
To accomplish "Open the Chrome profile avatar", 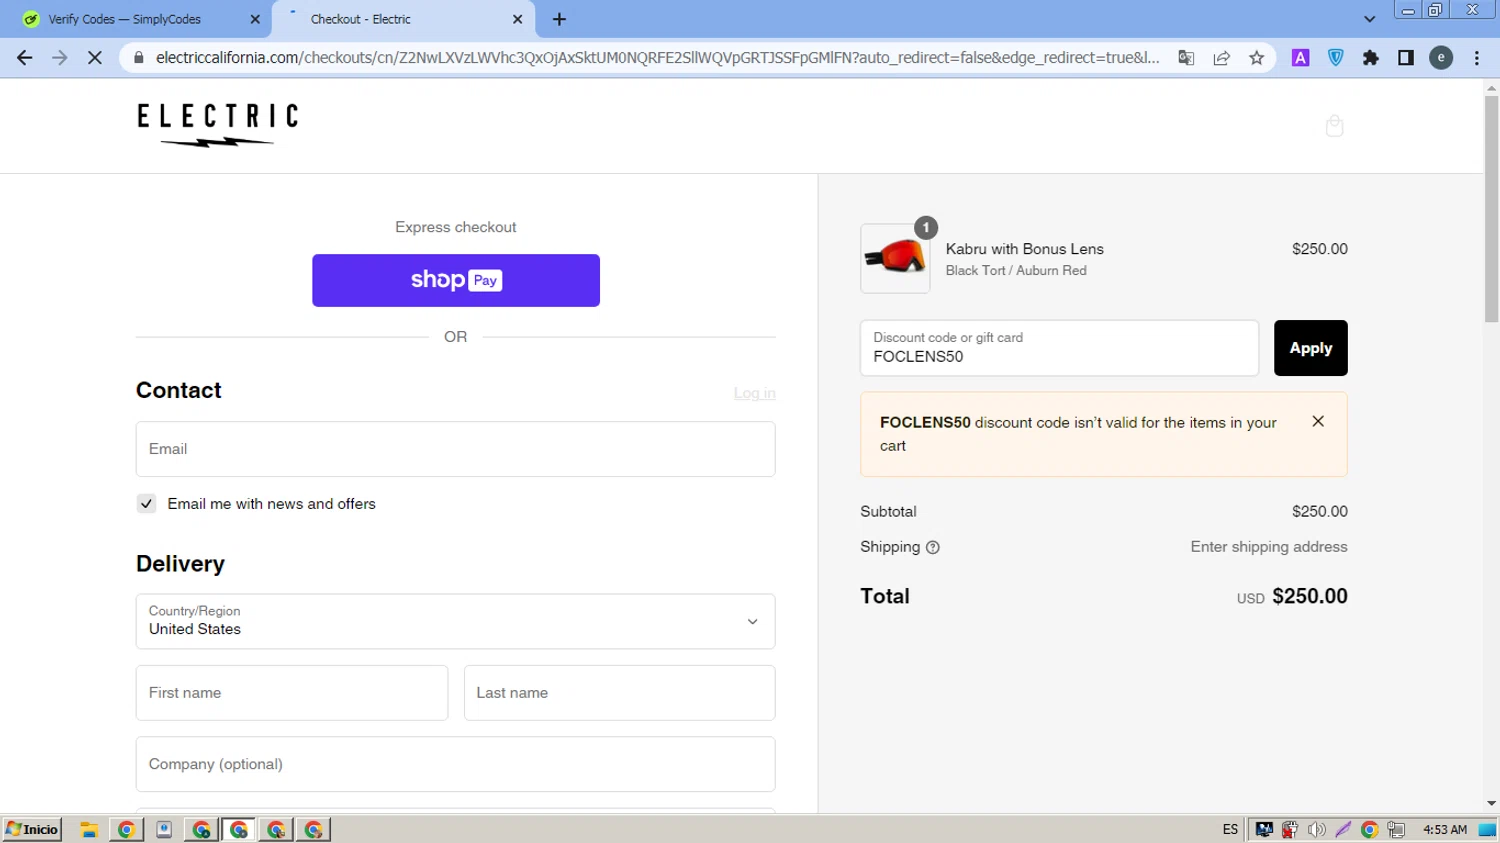I will click(1441, 58).
